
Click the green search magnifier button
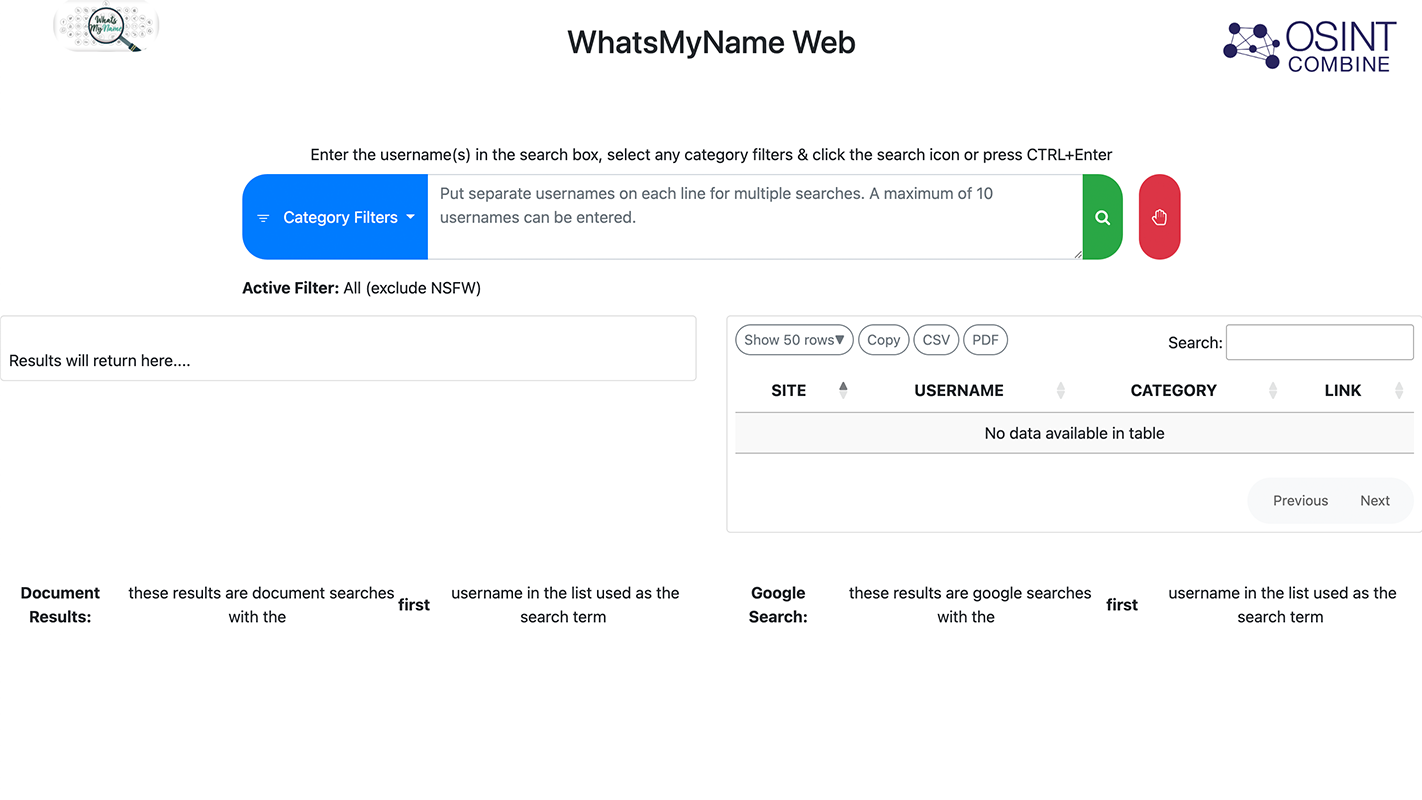tap(1102, 217)
